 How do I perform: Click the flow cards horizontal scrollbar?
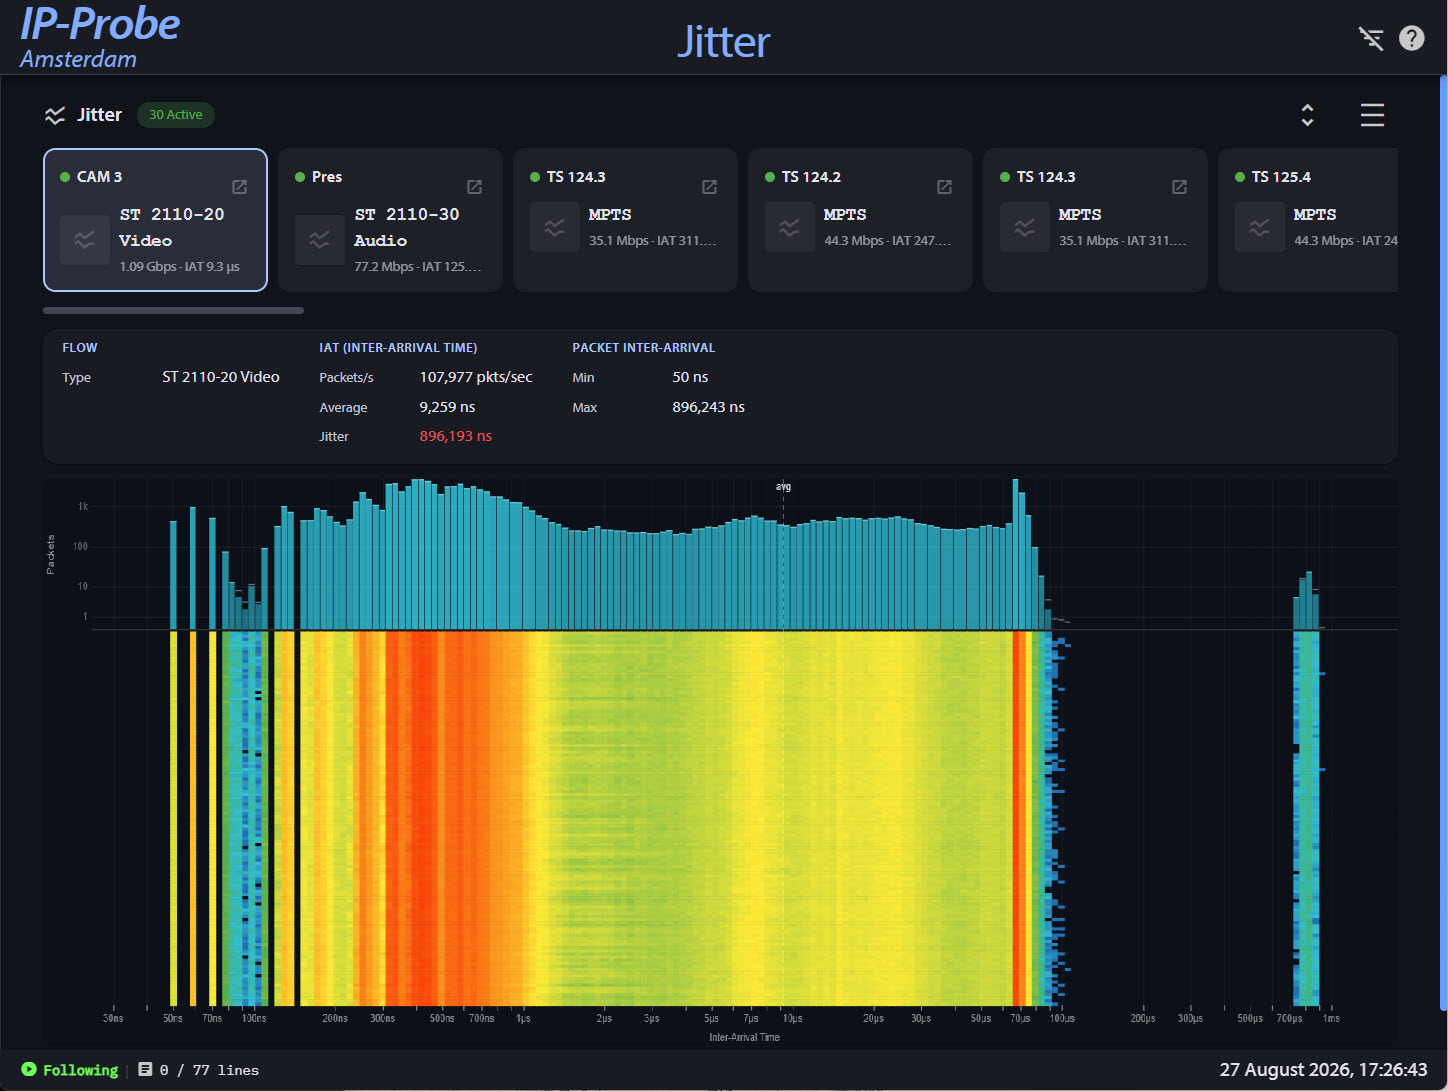(x=173, y=311)
